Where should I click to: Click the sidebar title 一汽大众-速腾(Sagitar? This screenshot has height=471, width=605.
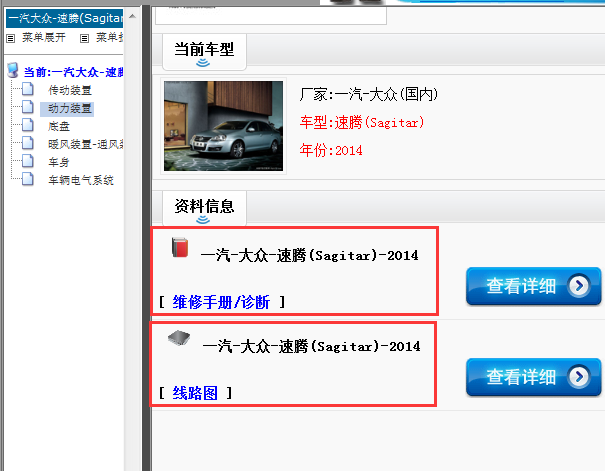(64, 19)
